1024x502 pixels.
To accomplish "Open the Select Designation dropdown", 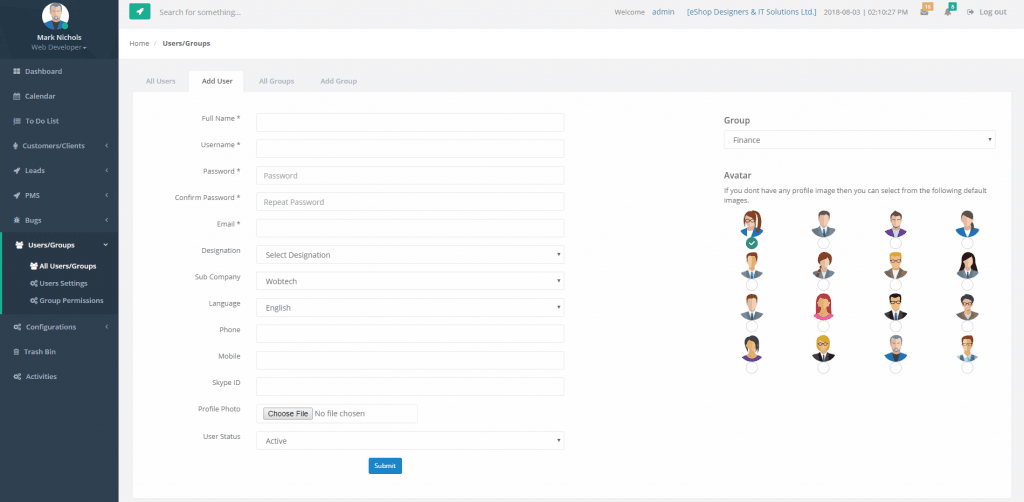I will click(x=410, y=255).
